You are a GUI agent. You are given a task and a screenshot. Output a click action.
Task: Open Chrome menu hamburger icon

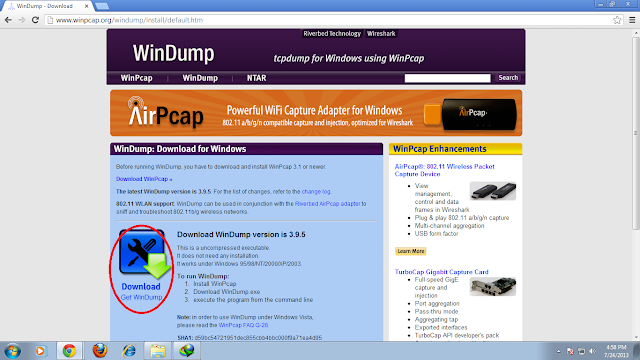pos(632,20)
